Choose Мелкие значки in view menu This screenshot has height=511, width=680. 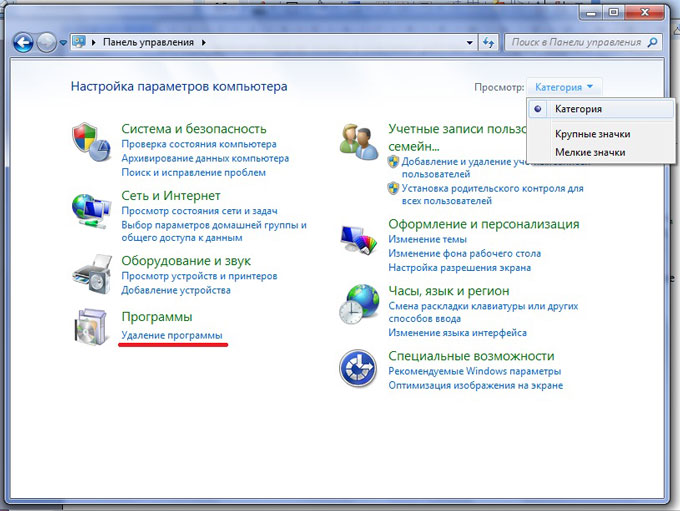tap(590, 152)
